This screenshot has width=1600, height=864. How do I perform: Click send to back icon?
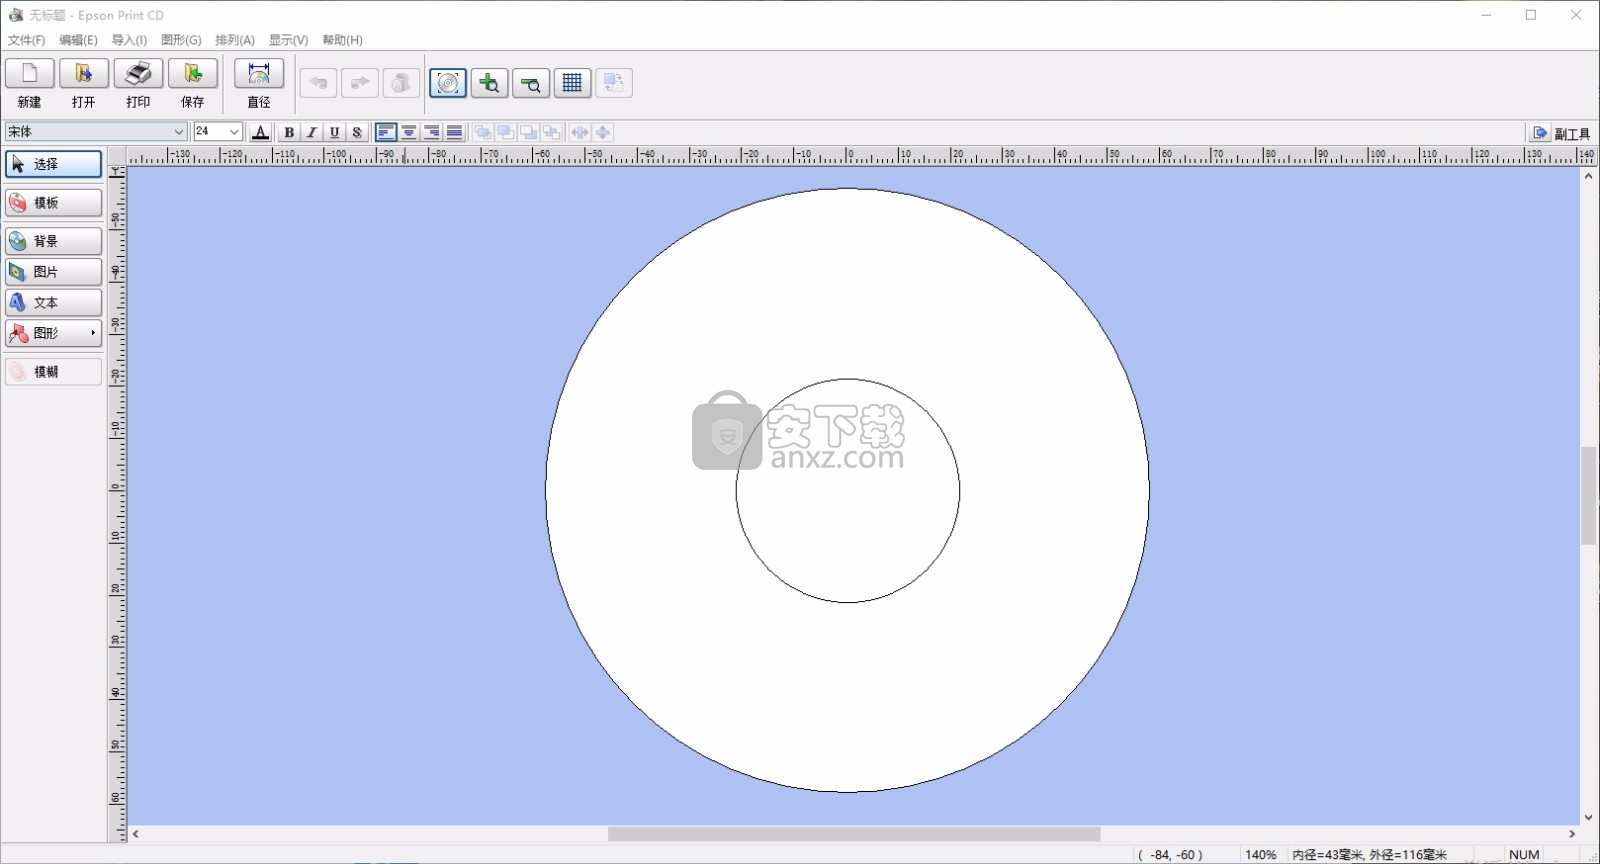pos(552,132)
